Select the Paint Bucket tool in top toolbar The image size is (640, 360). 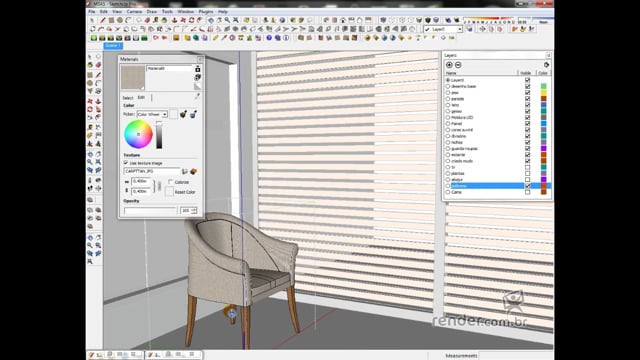point(164,20)
